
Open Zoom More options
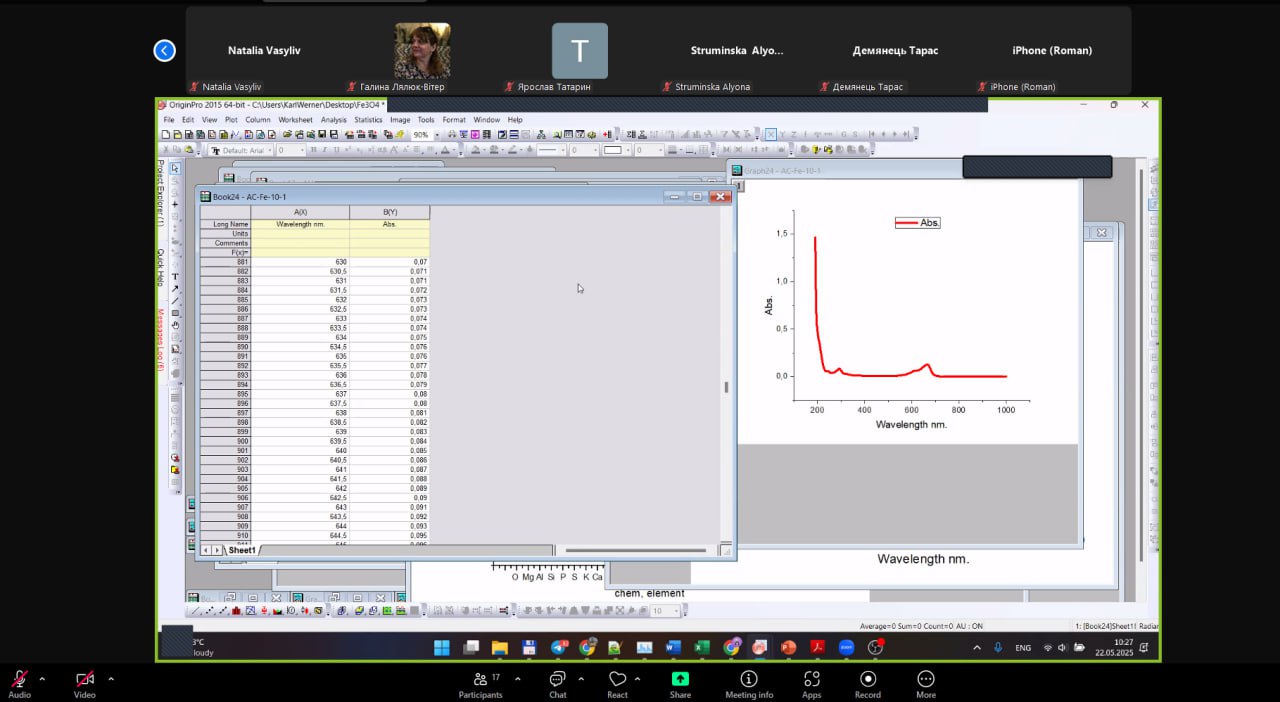point(925,684)
